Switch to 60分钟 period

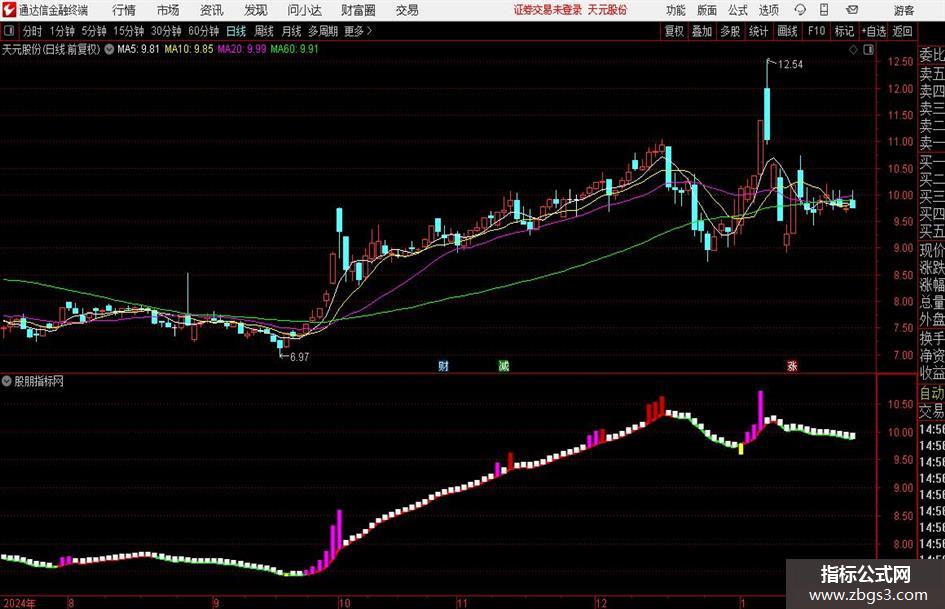(203, 31)
